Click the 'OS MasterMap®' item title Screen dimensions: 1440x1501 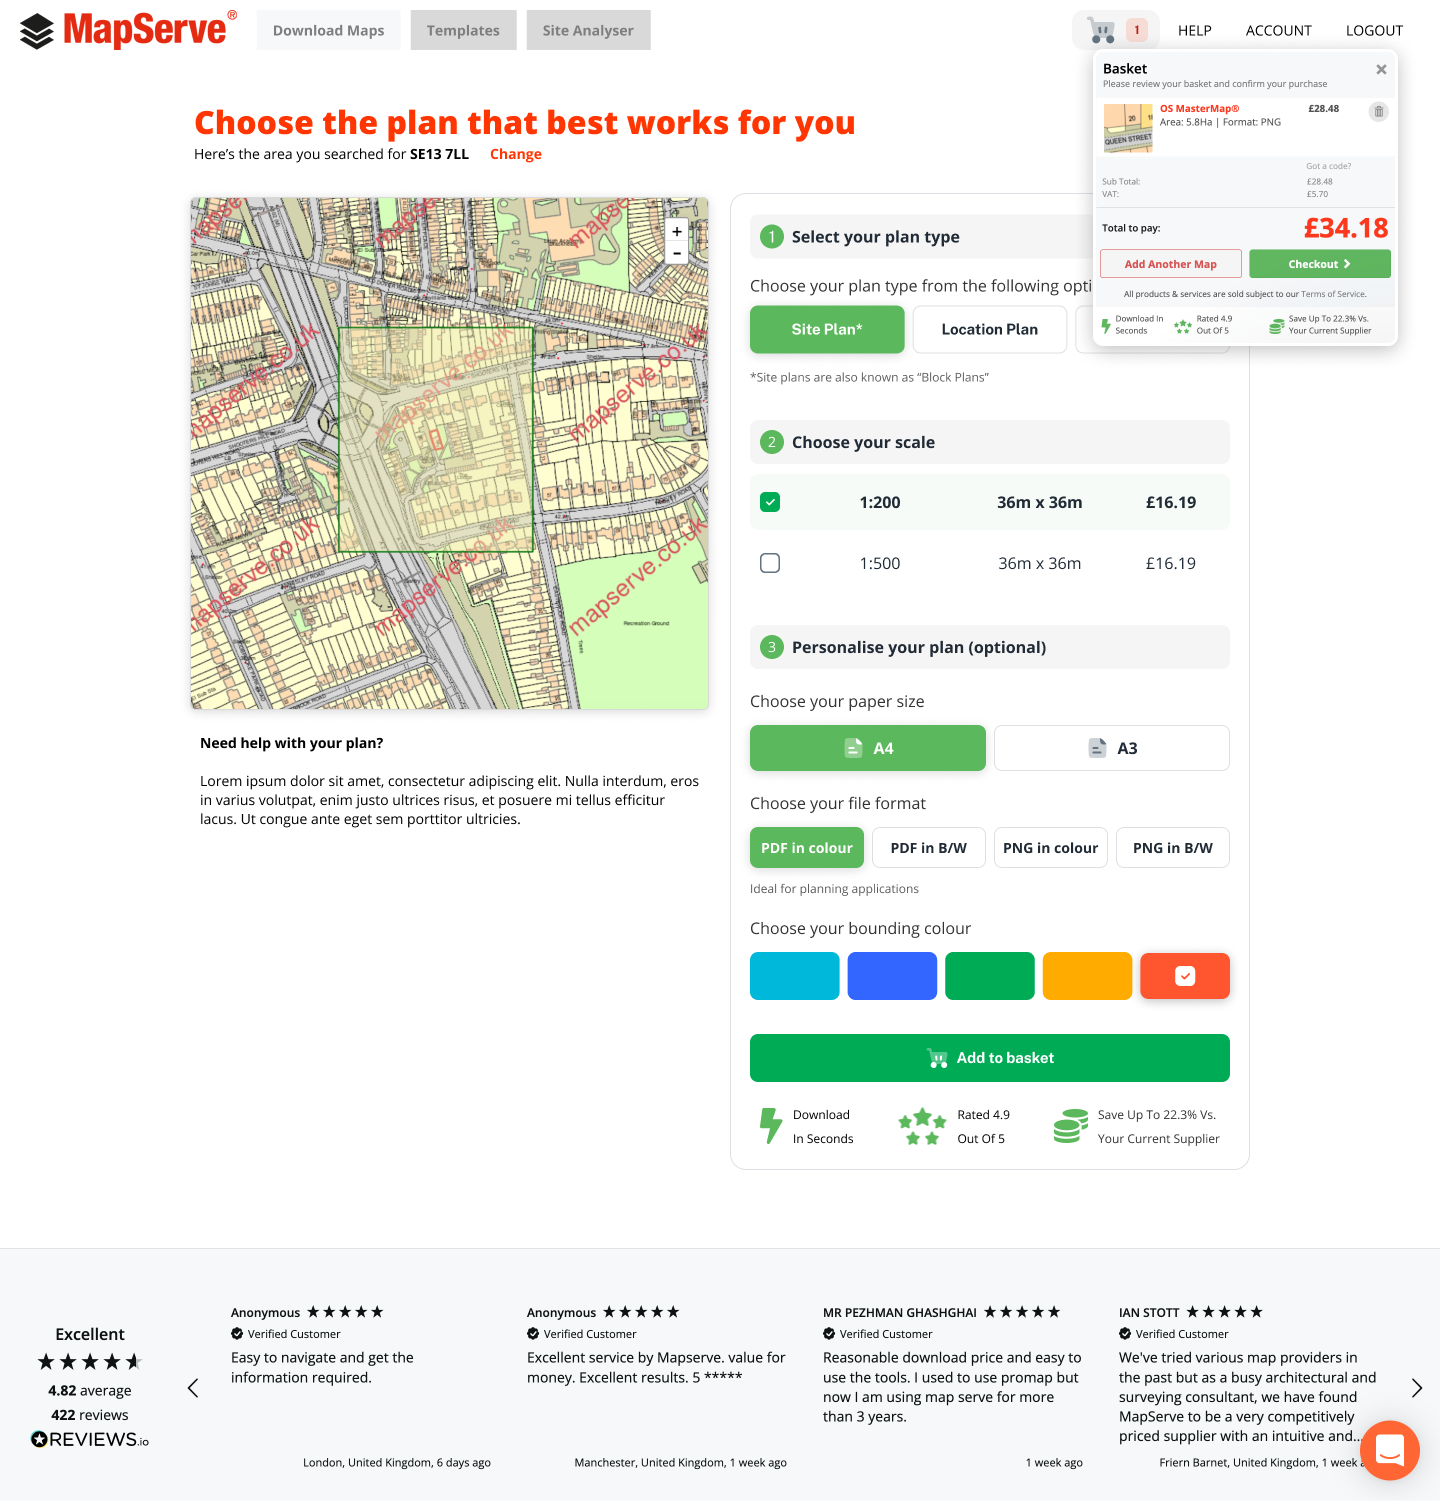pos(1199,108)
